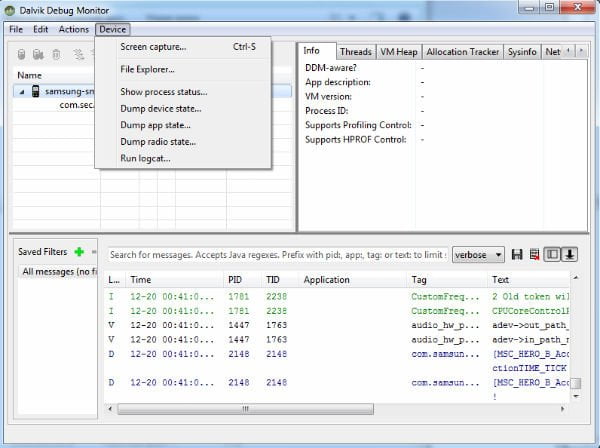The height and width of the screenshot is (448, 600).
Task: Click the VM version info label
Action: point(328,97)
